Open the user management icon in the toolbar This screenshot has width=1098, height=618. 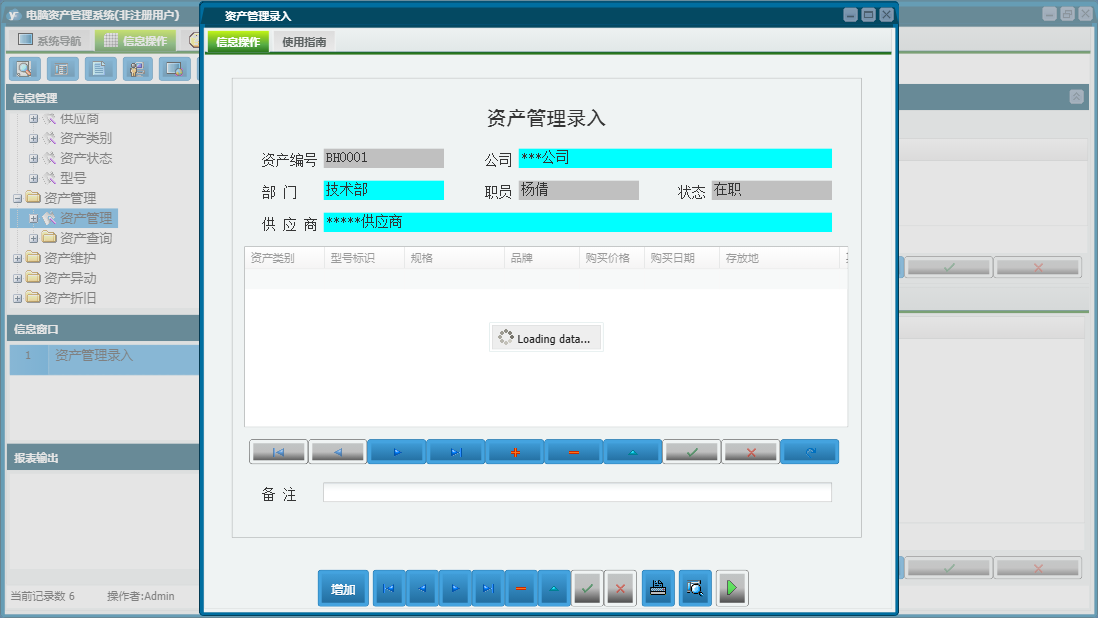[137, 69]
